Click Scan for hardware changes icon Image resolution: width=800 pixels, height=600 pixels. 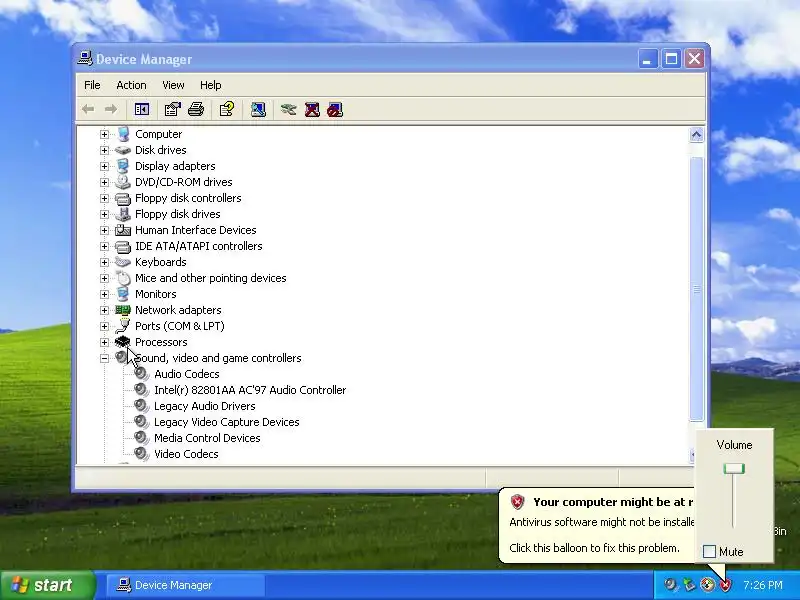tap(258, 109)
